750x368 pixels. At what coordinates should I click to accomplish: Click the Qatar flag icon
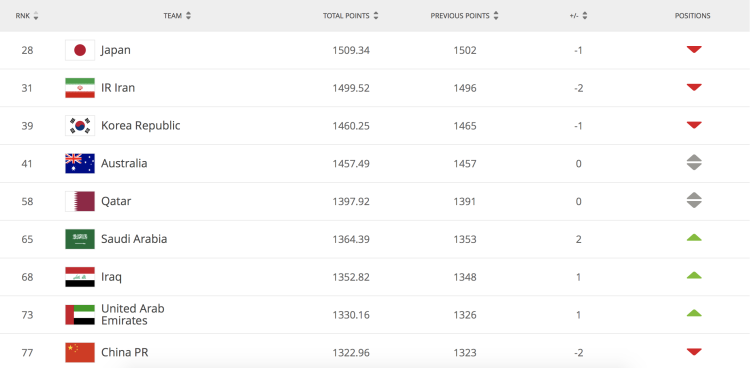pyautogui.click(x=80, y=201)
